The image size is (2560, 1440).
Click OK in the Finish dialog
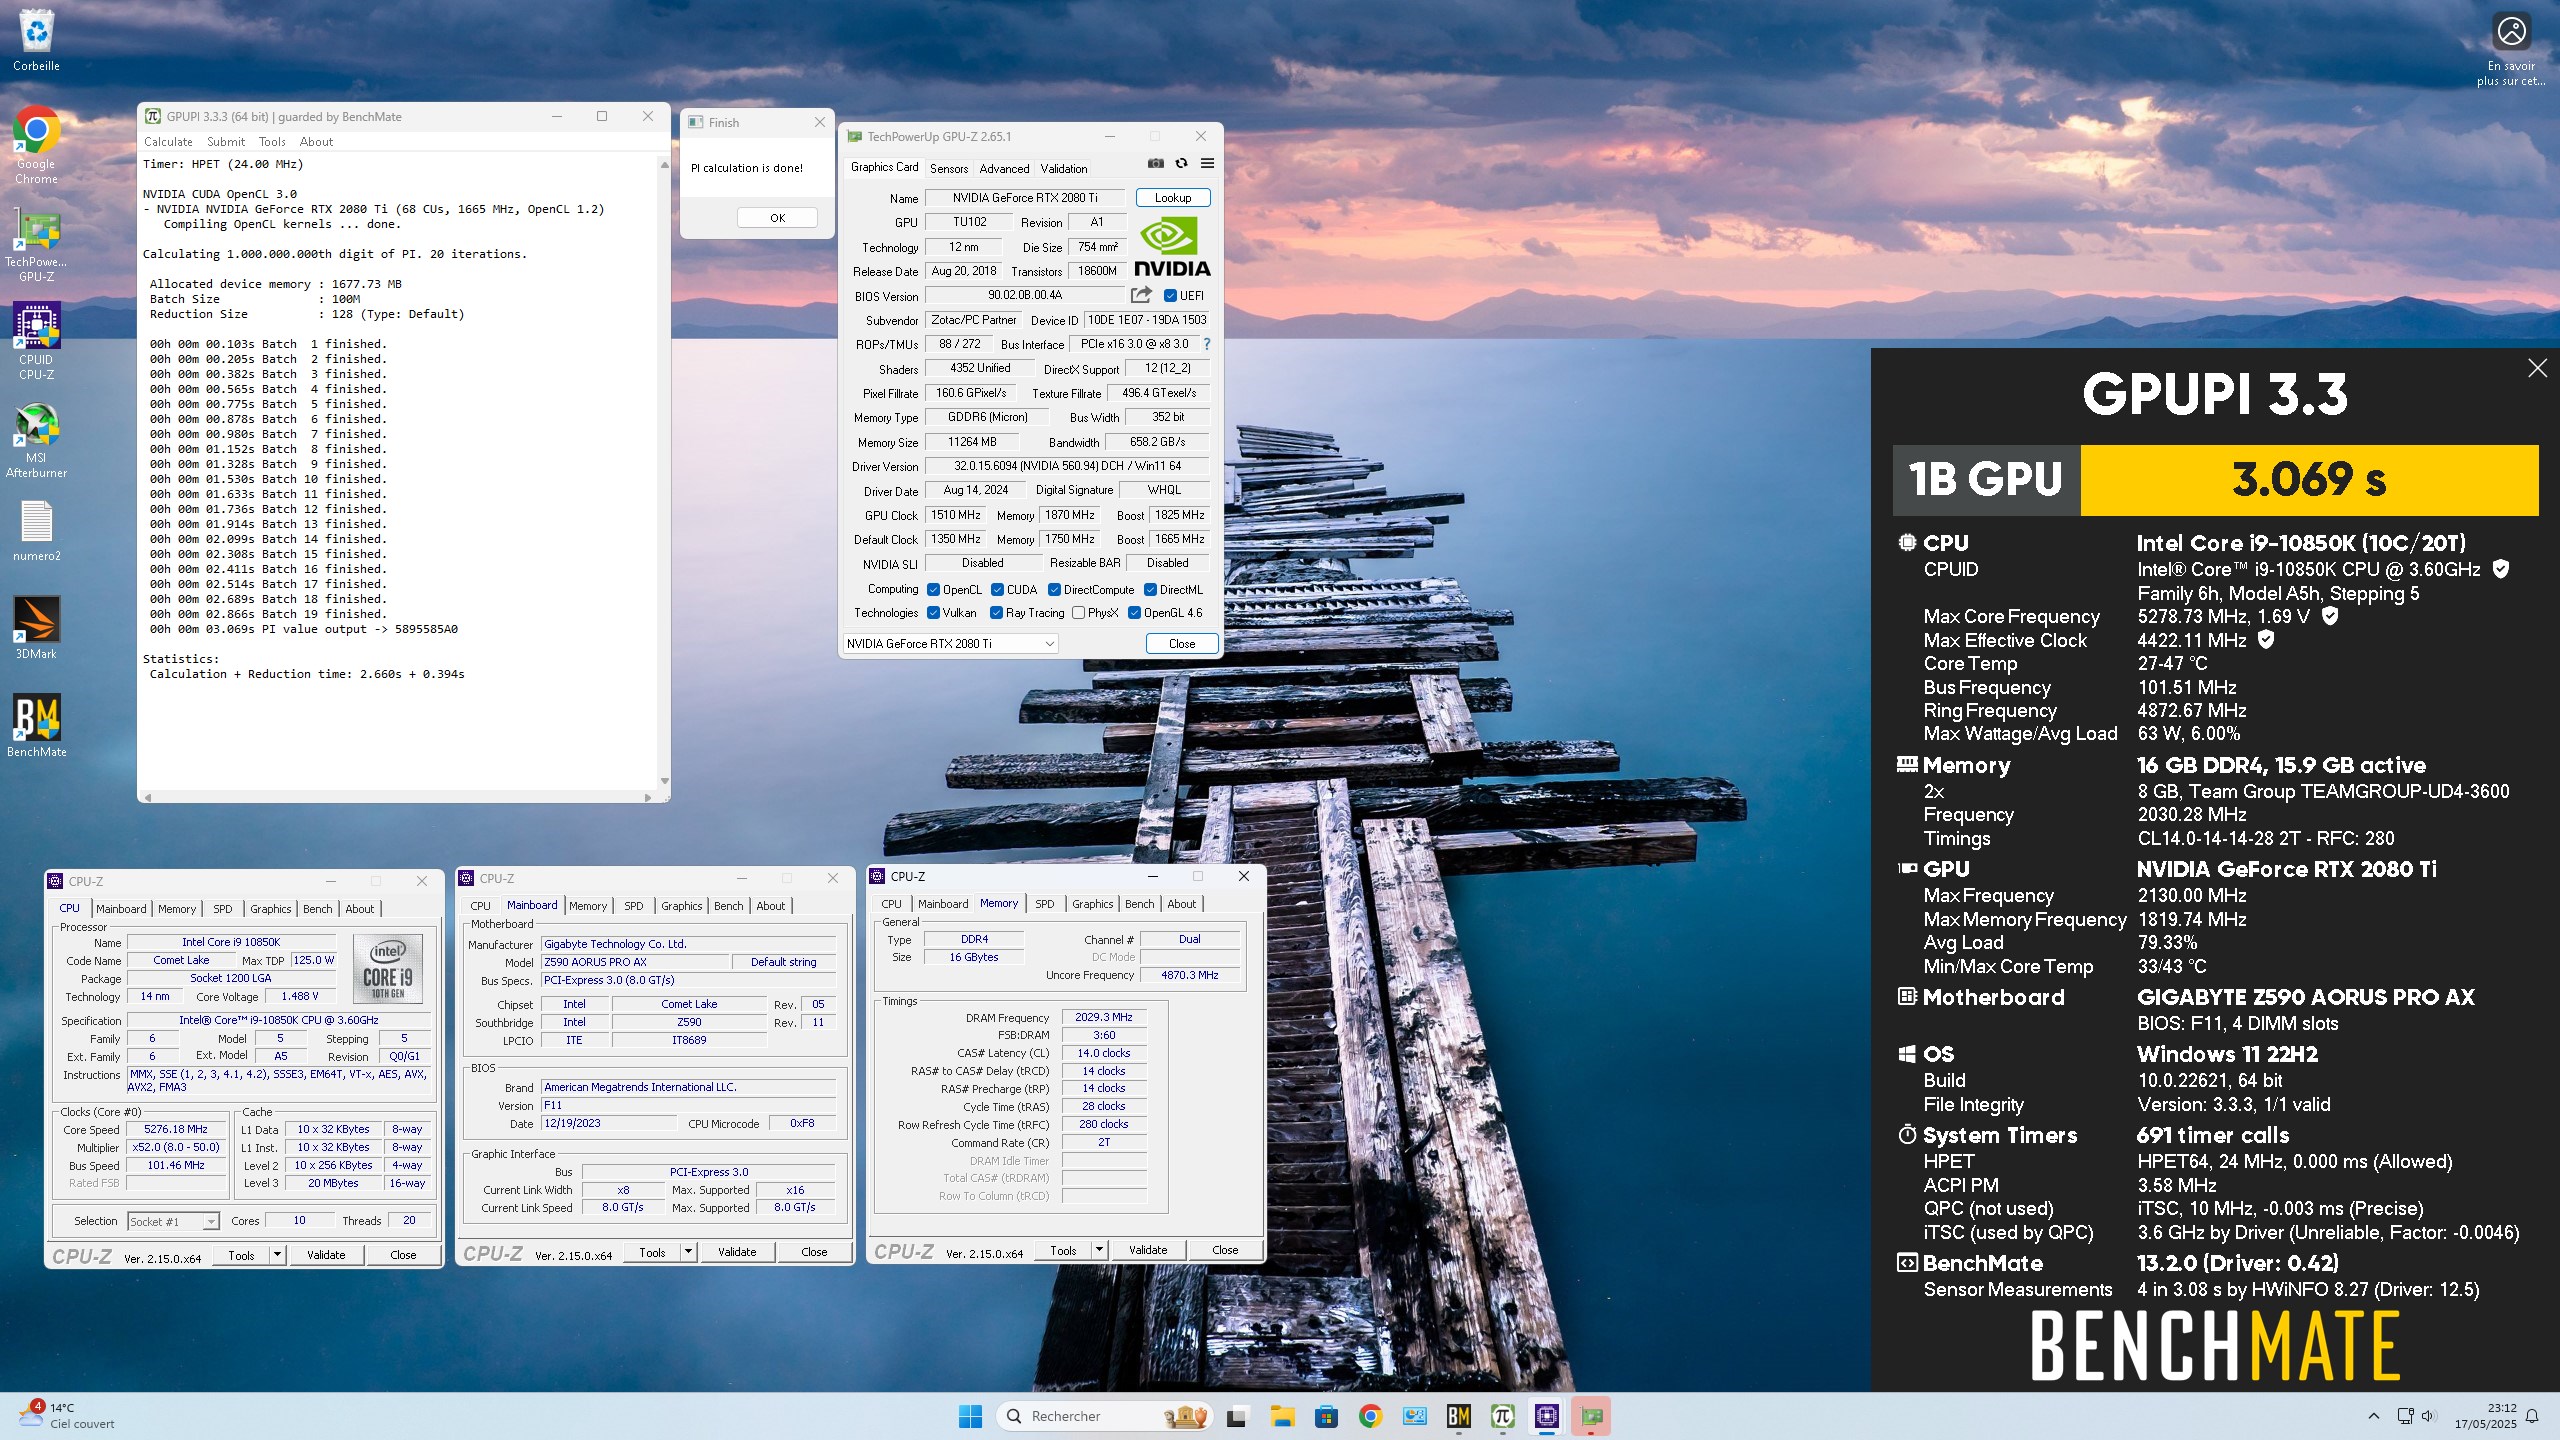pyautogui.click(x=777, y=218)
